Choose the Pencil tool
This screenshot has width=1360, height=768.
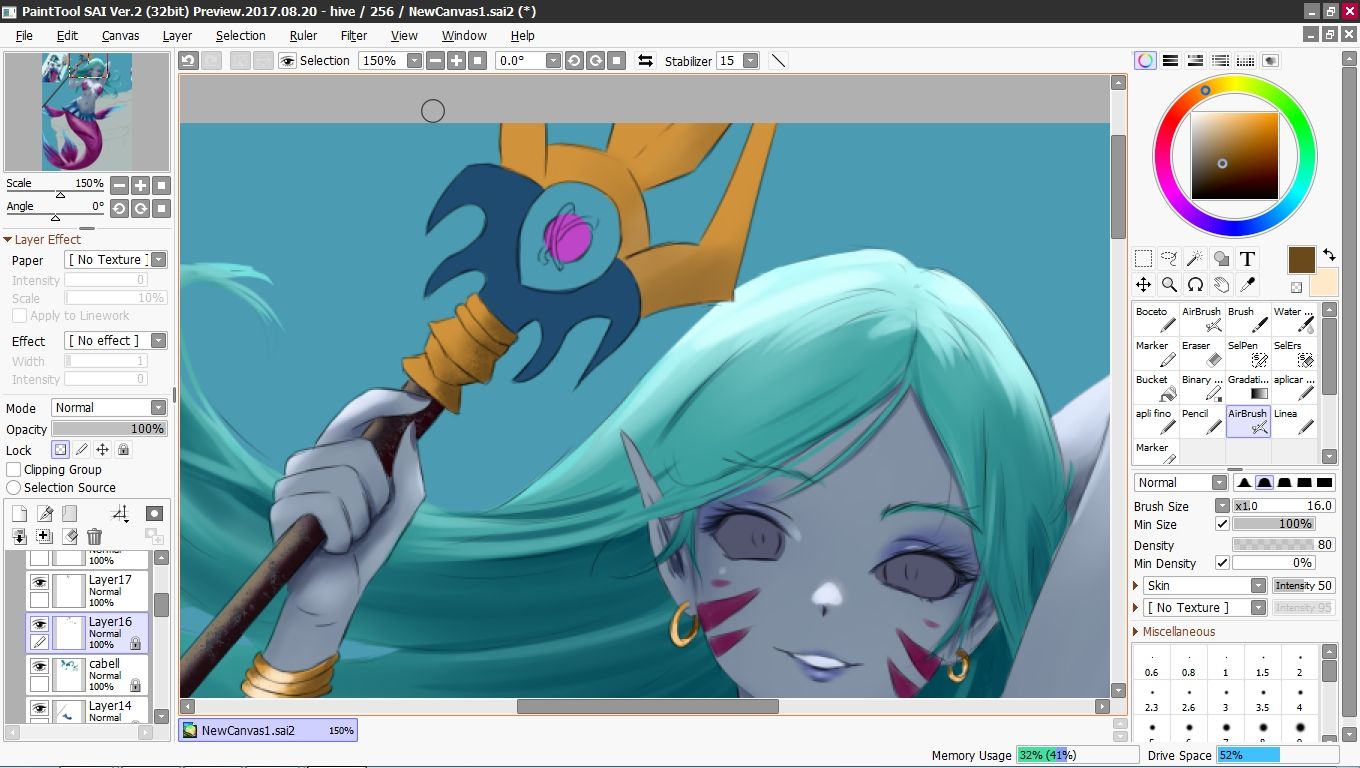point(1201,422)
